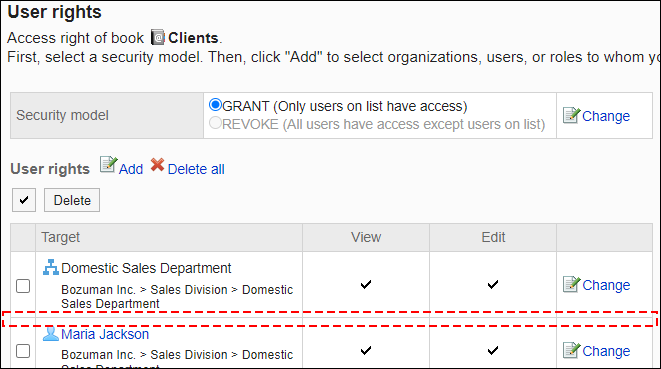The image size is (661, 369).
Task: Select the GRANT security model radio button
Action: tap(215, 105)
